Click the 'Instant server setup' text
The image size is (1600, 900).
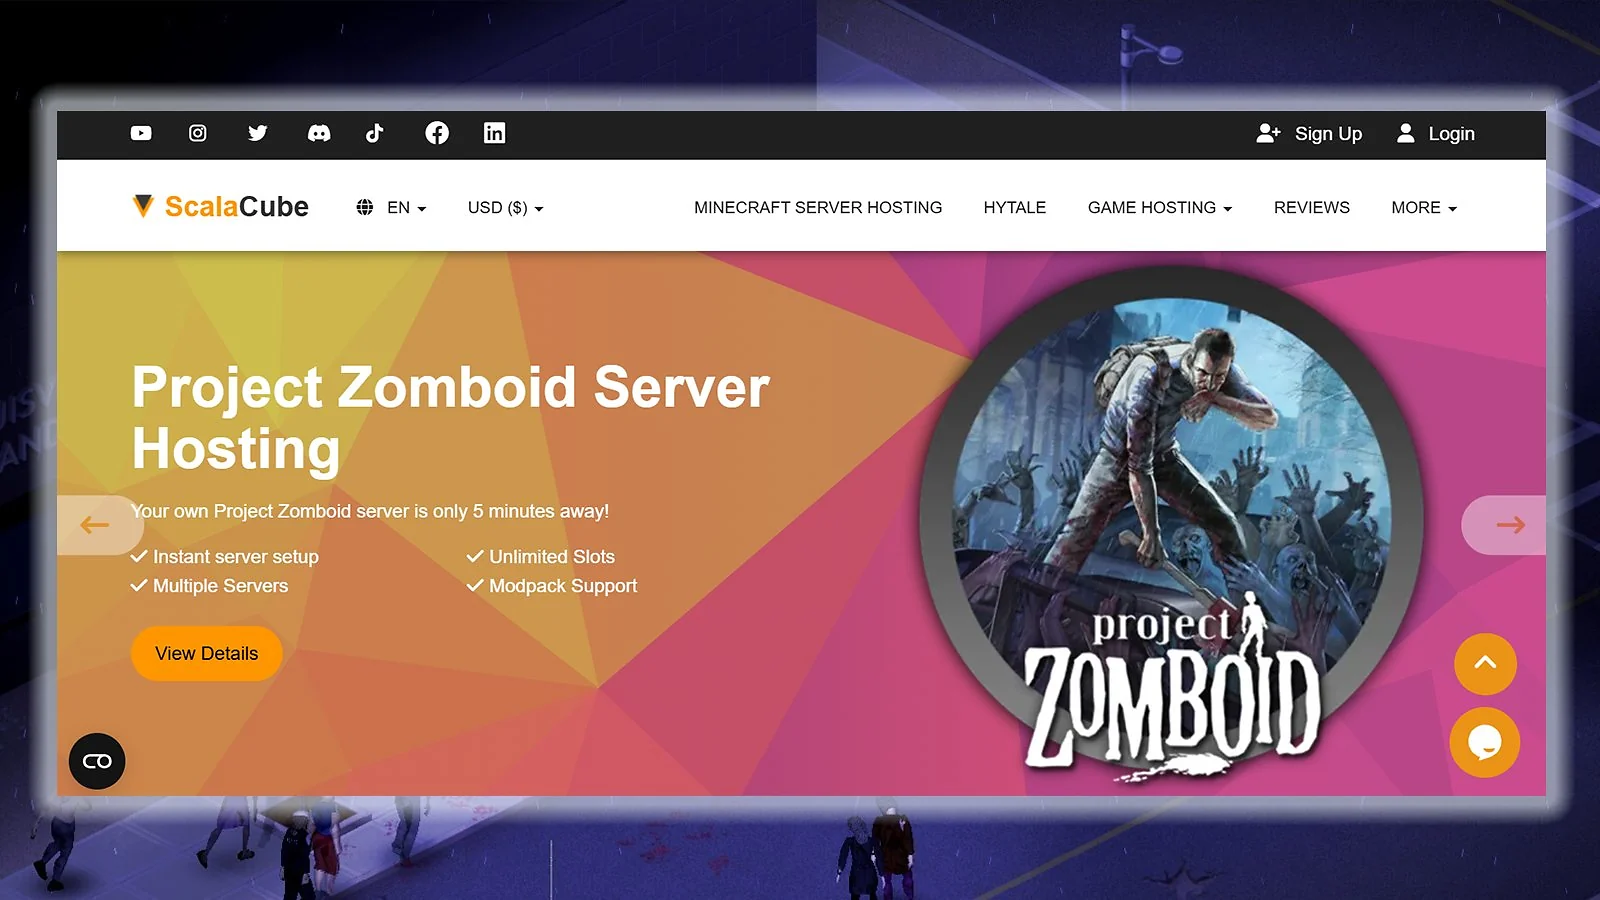[x=236, y=557]
